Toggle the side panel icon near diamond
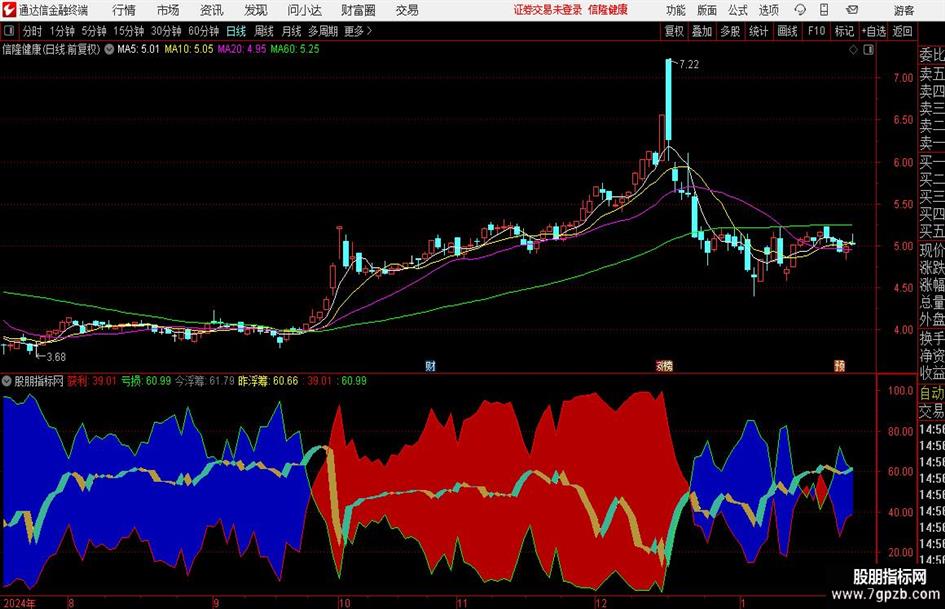Image resolution: width=945 pixels, height=609 pixels. 868,50
